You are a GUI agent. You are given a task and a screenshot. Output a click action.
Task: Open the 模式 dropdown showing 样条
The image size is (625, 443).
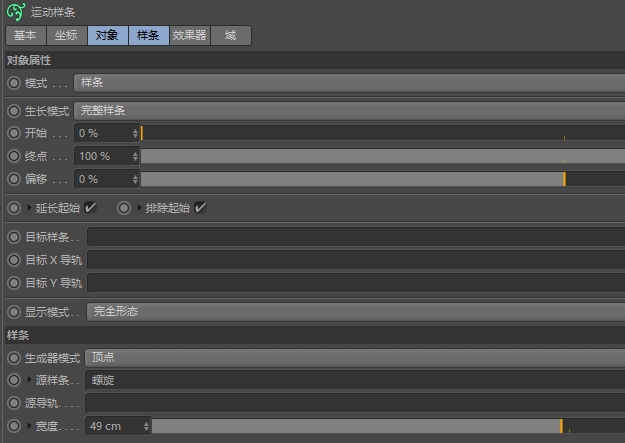click(348, 83)
